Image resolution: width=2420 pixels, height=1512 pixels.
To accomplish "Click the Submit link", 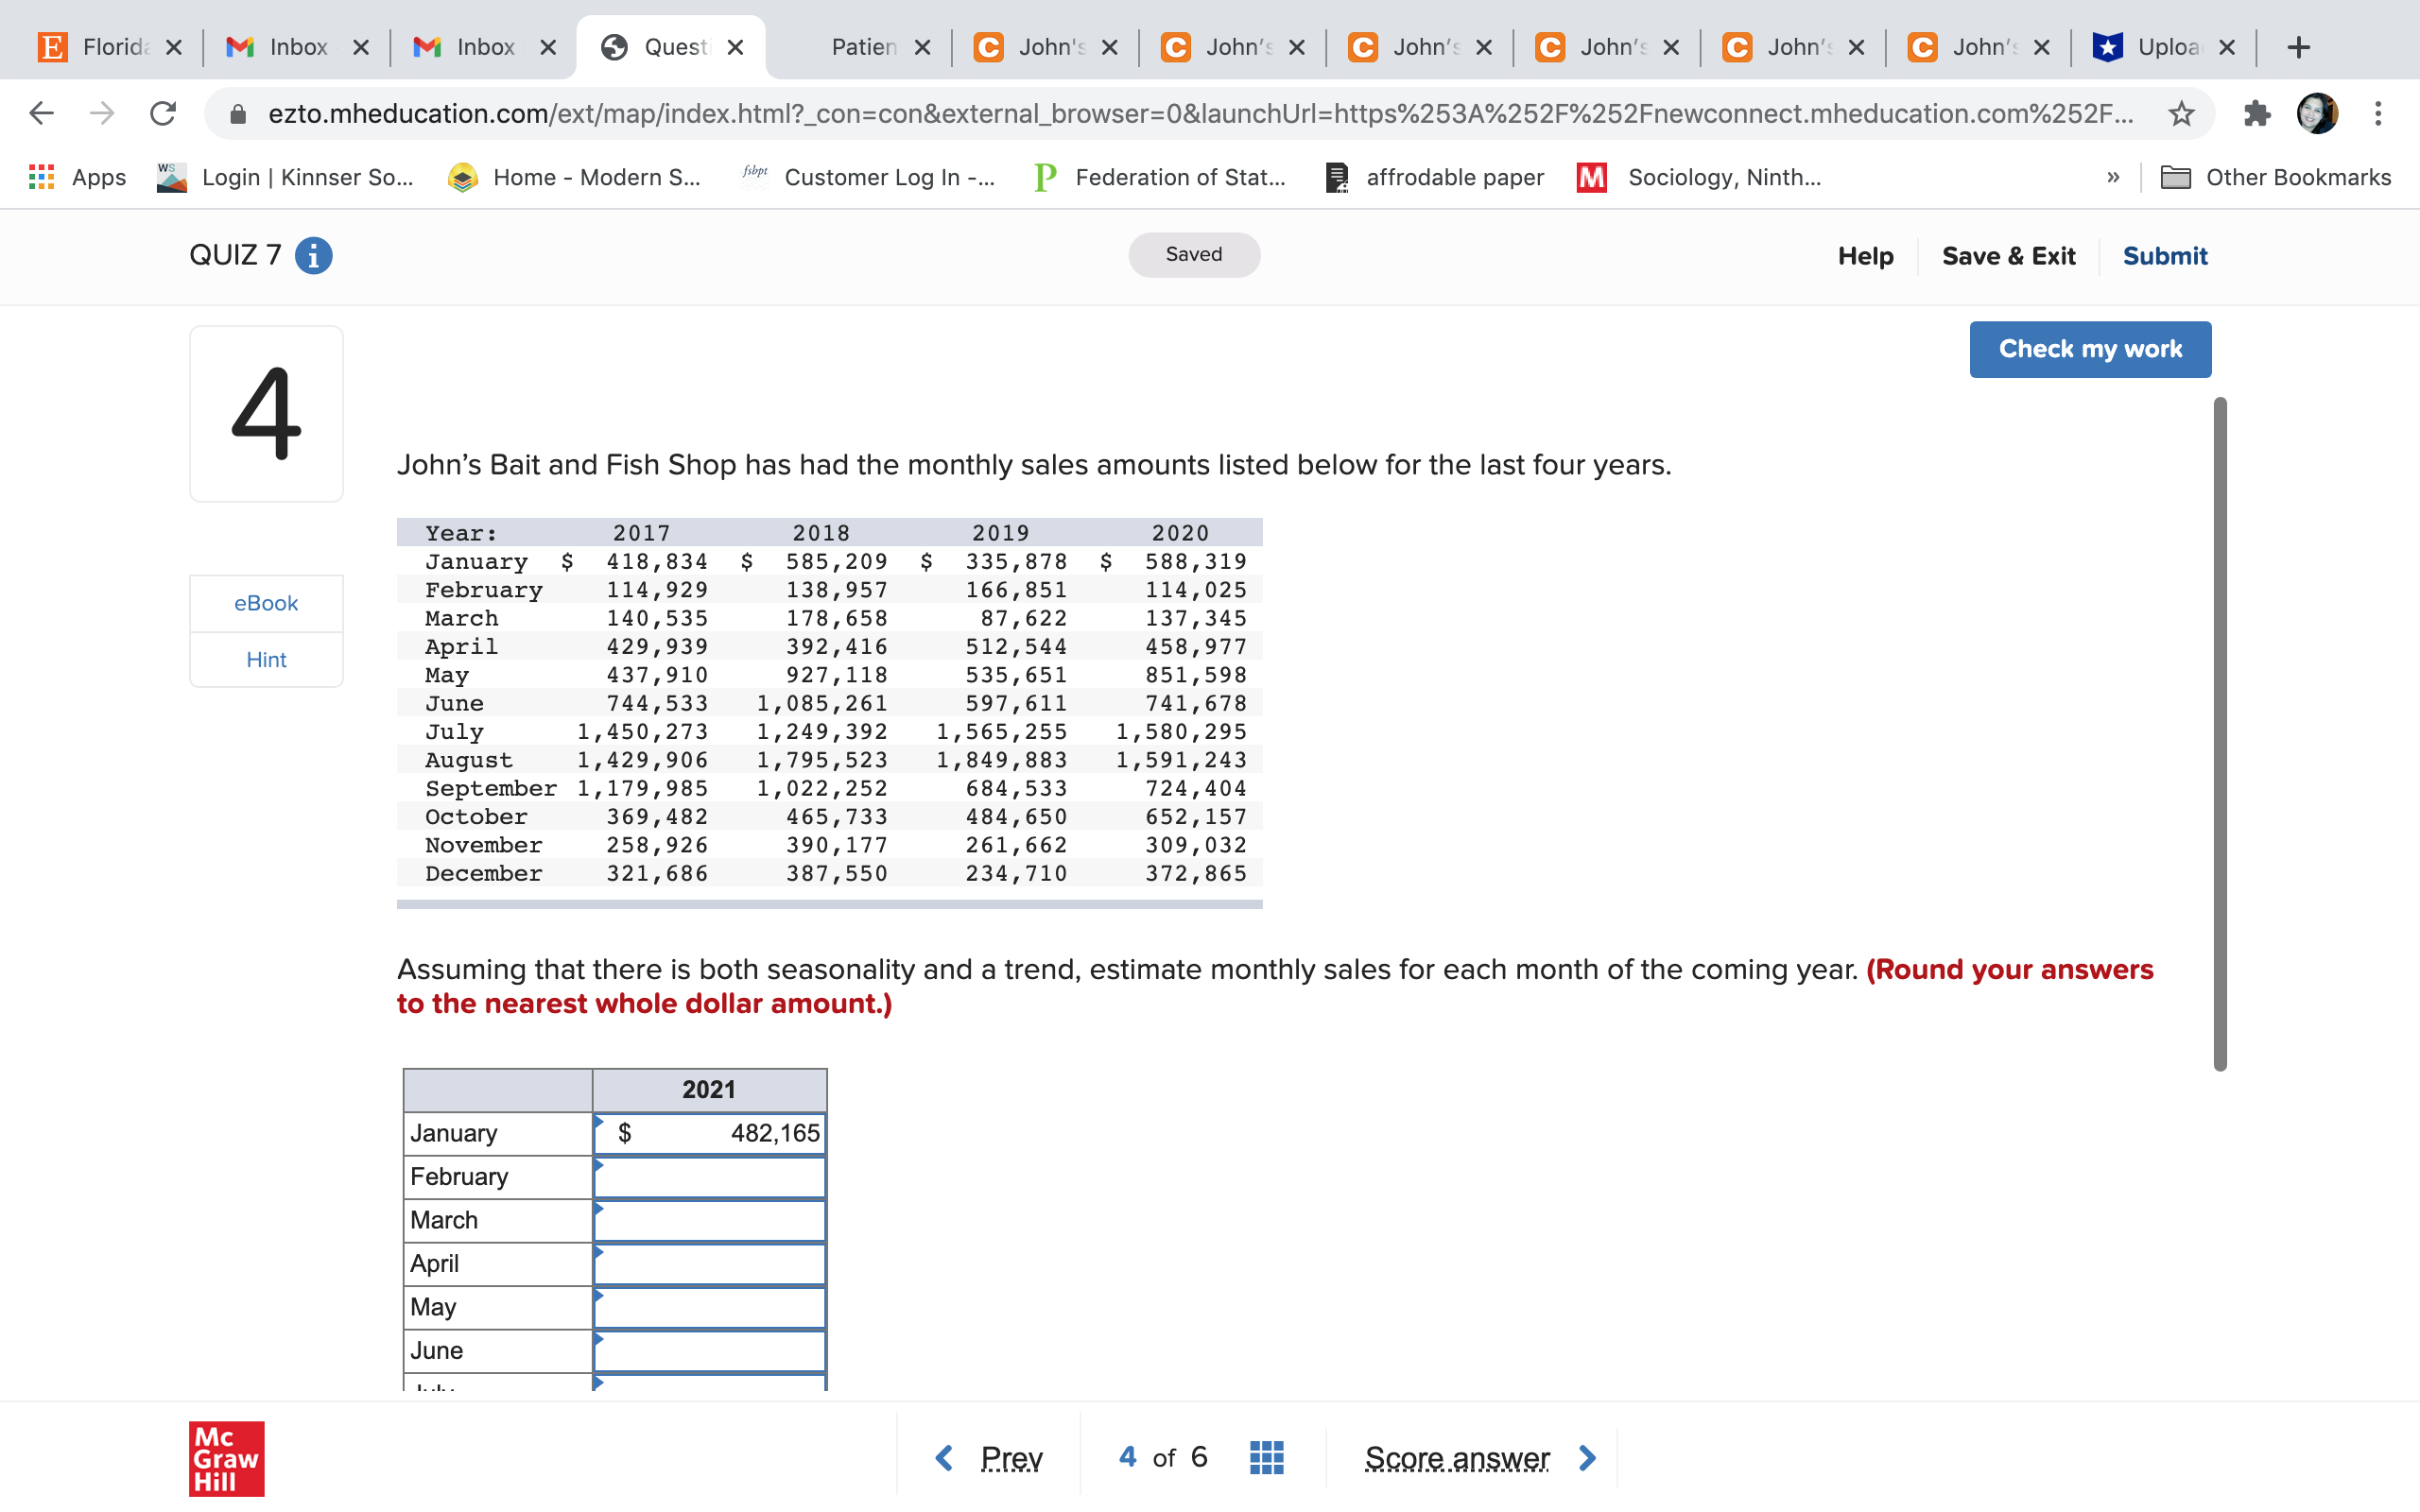I will pyautogui.click(x=2164, y=256).
